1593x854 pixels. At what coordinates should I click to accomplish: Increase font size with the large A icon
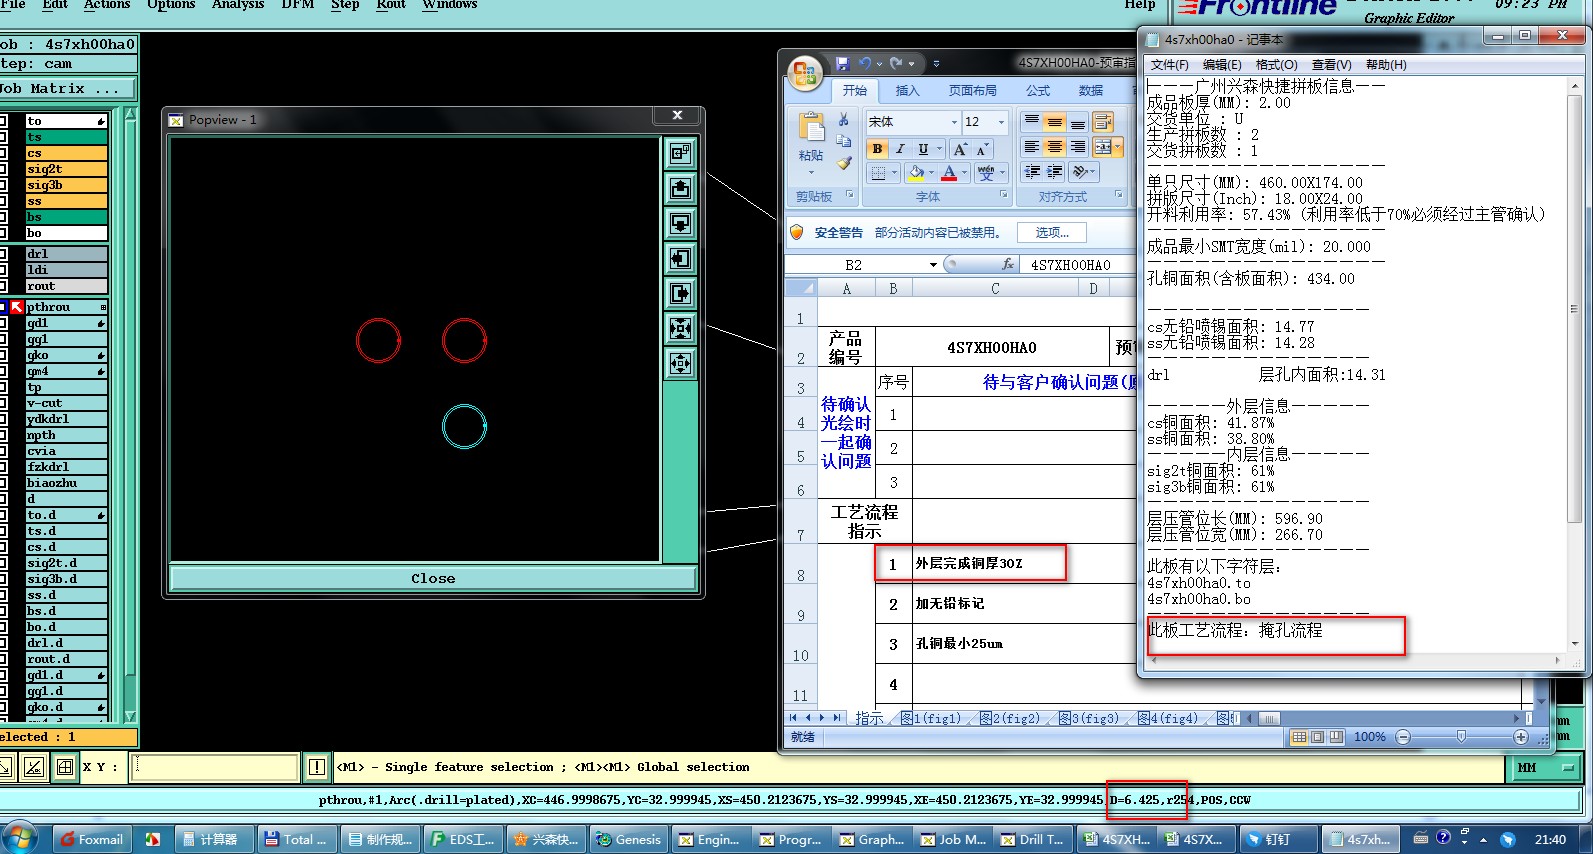(x=961, y=149)
